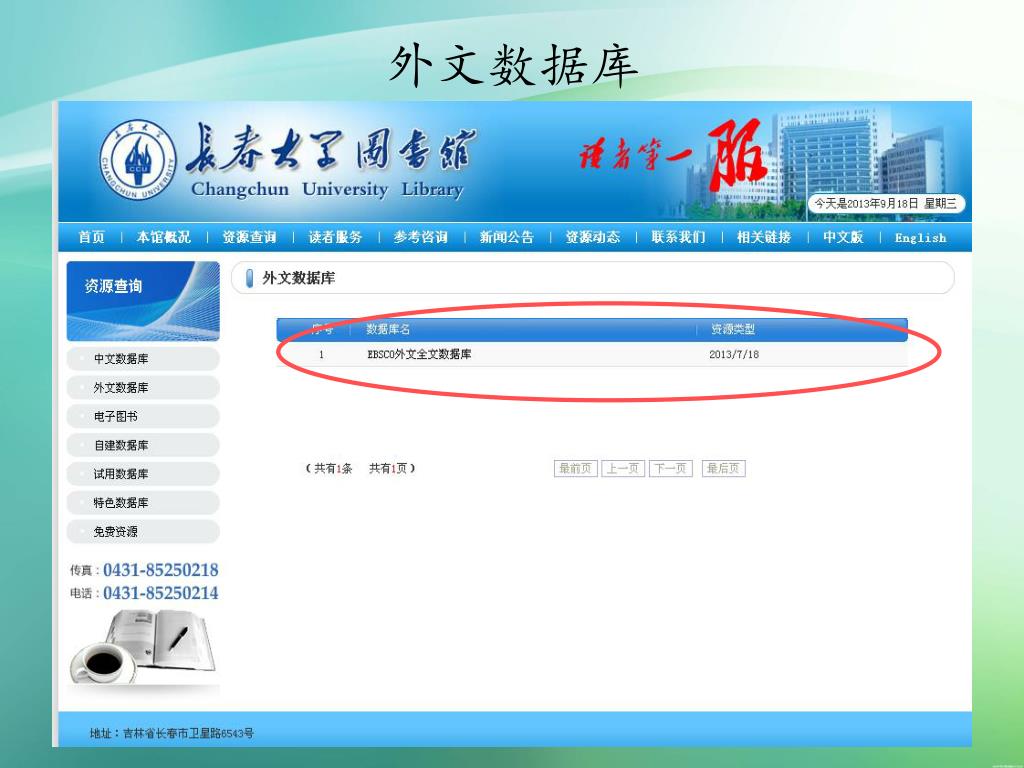
Task: Open 电子图书 in the sidebar
Action: click(143, 416)
